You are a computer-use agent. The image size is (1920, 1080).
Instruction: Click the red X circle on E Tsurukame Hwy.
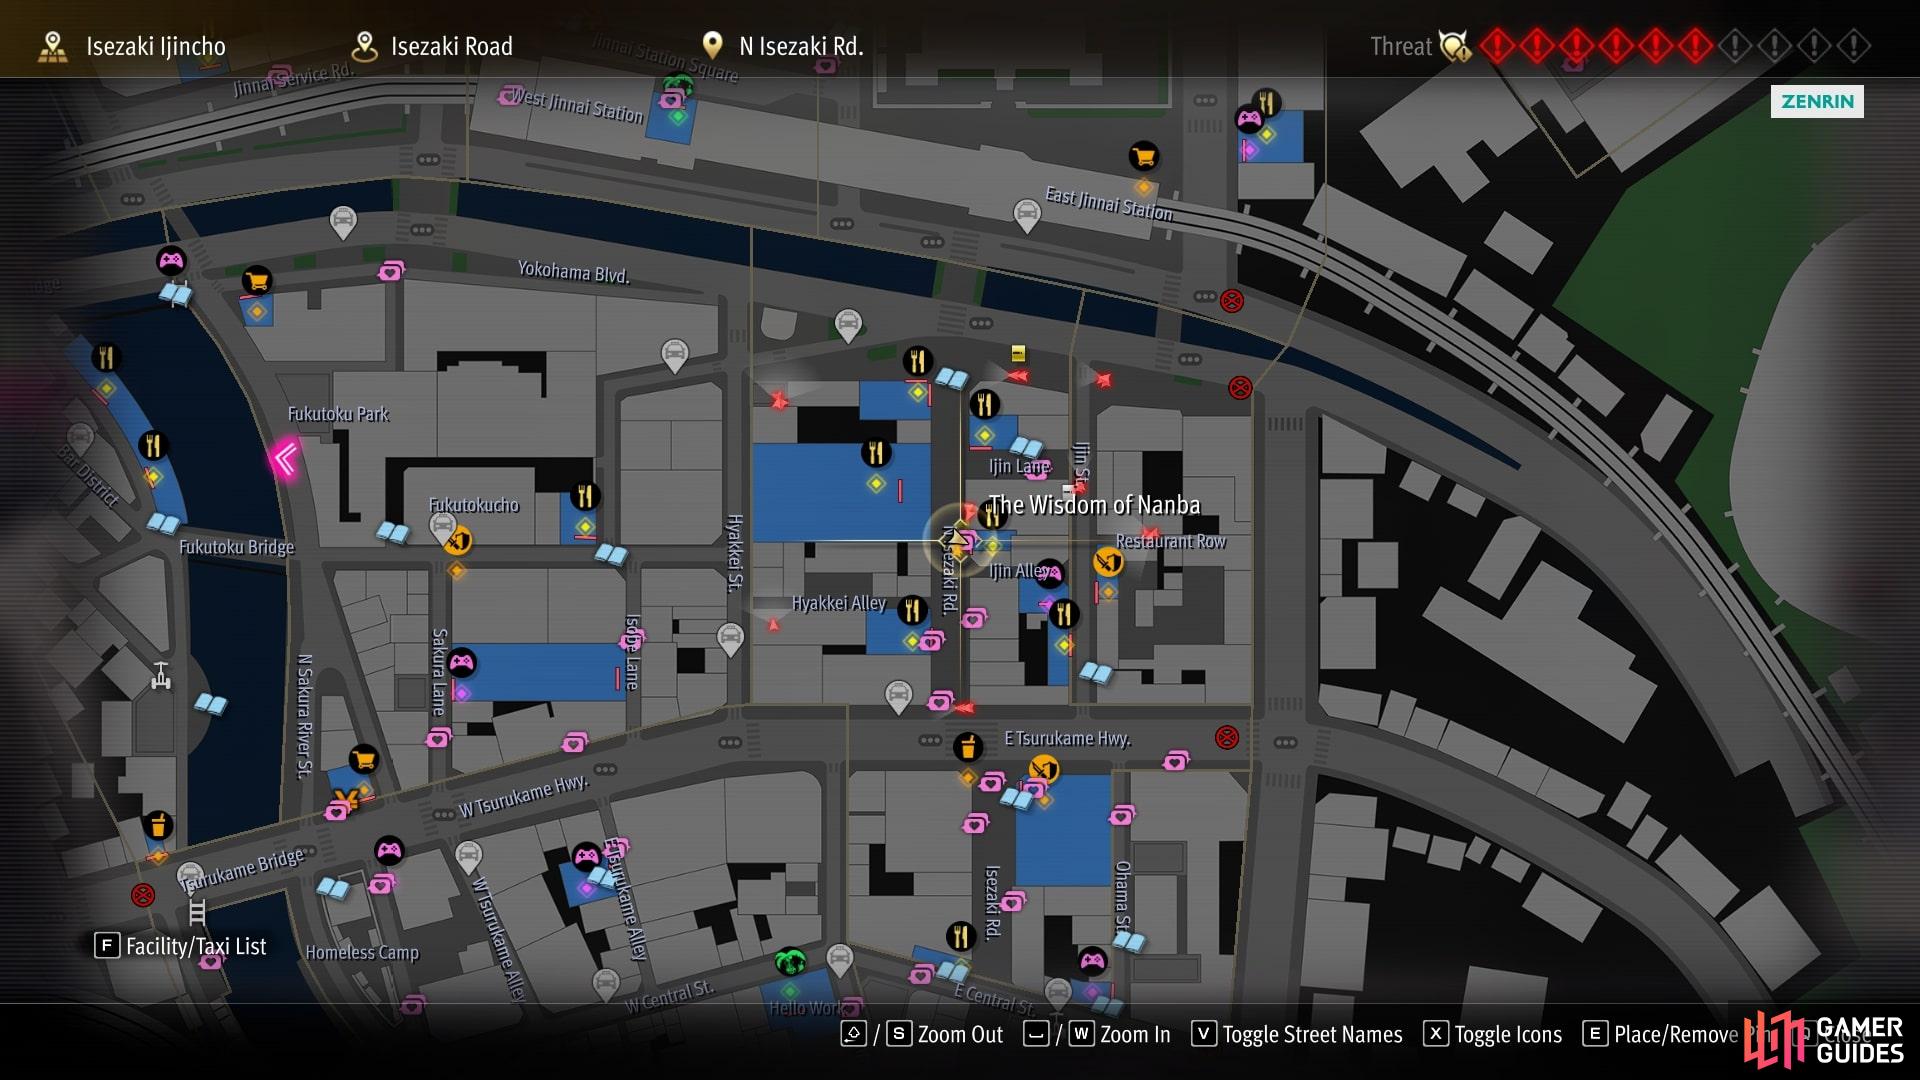tap(1227, 738)
